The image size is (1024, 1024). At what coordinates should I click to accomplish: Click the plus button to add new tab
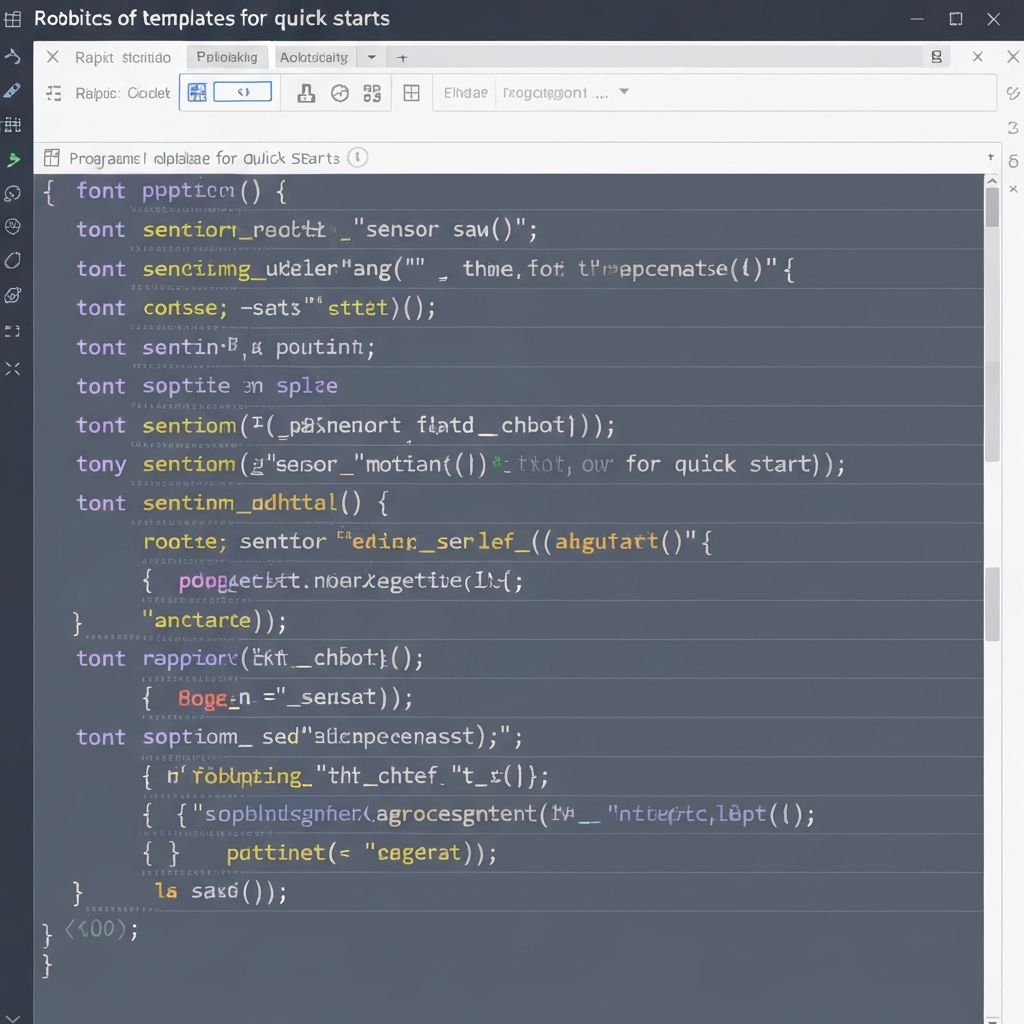[x=402, y=58]
